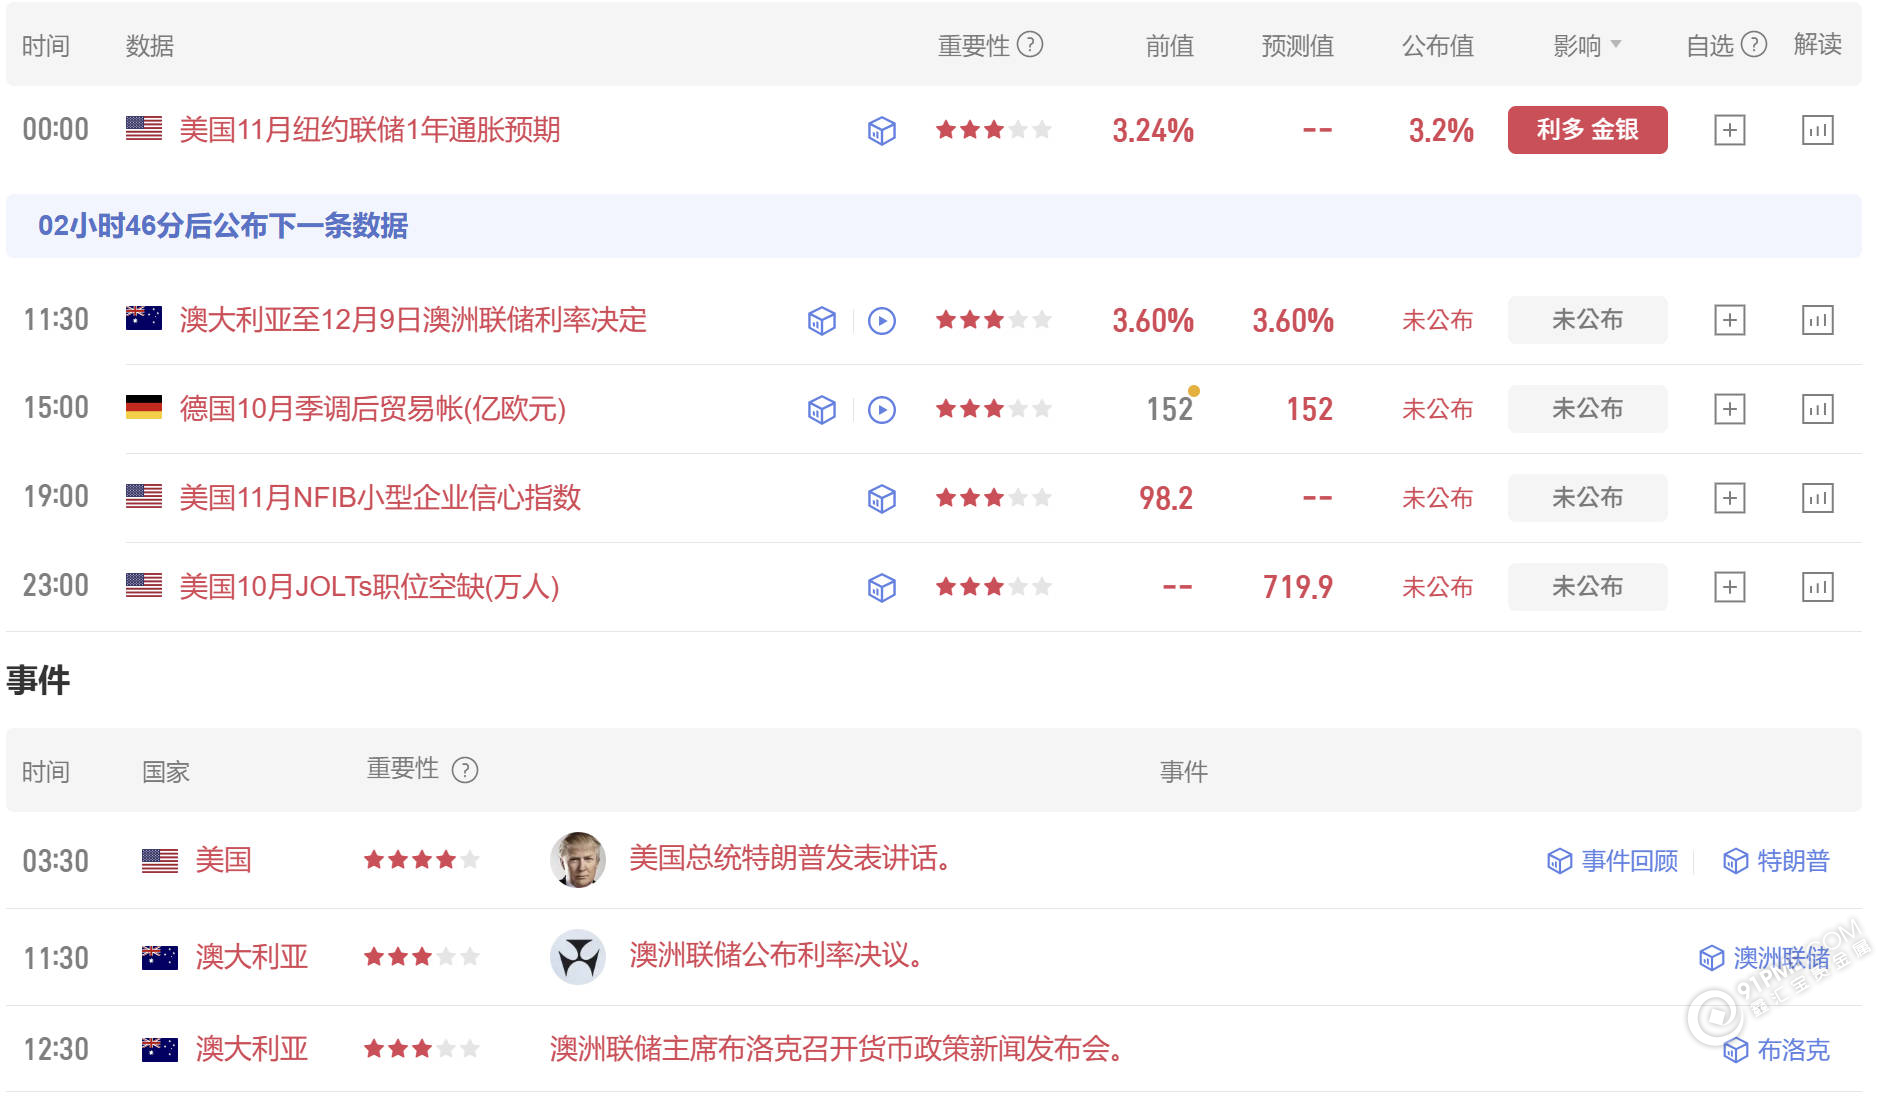The image size is (1889, 1102).
Task: Click the star importance rating for 澳洲联储公布利率决议
Action: pyautogui.click(x=420, y=956)
